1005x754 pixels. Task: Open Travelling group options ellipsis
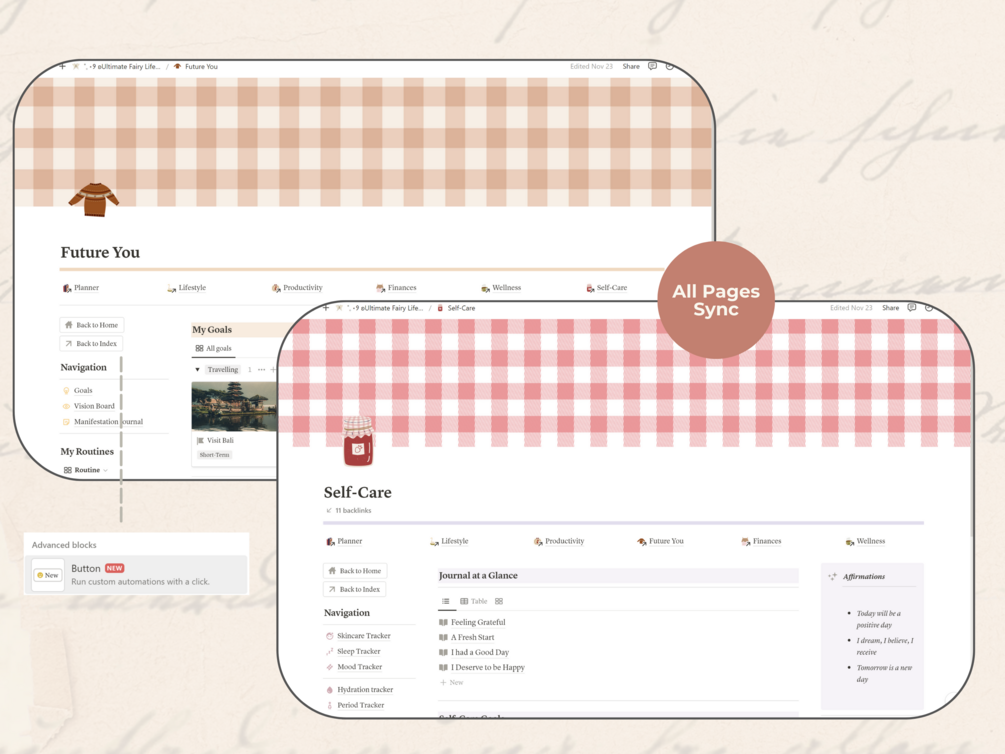click(262, 370)
